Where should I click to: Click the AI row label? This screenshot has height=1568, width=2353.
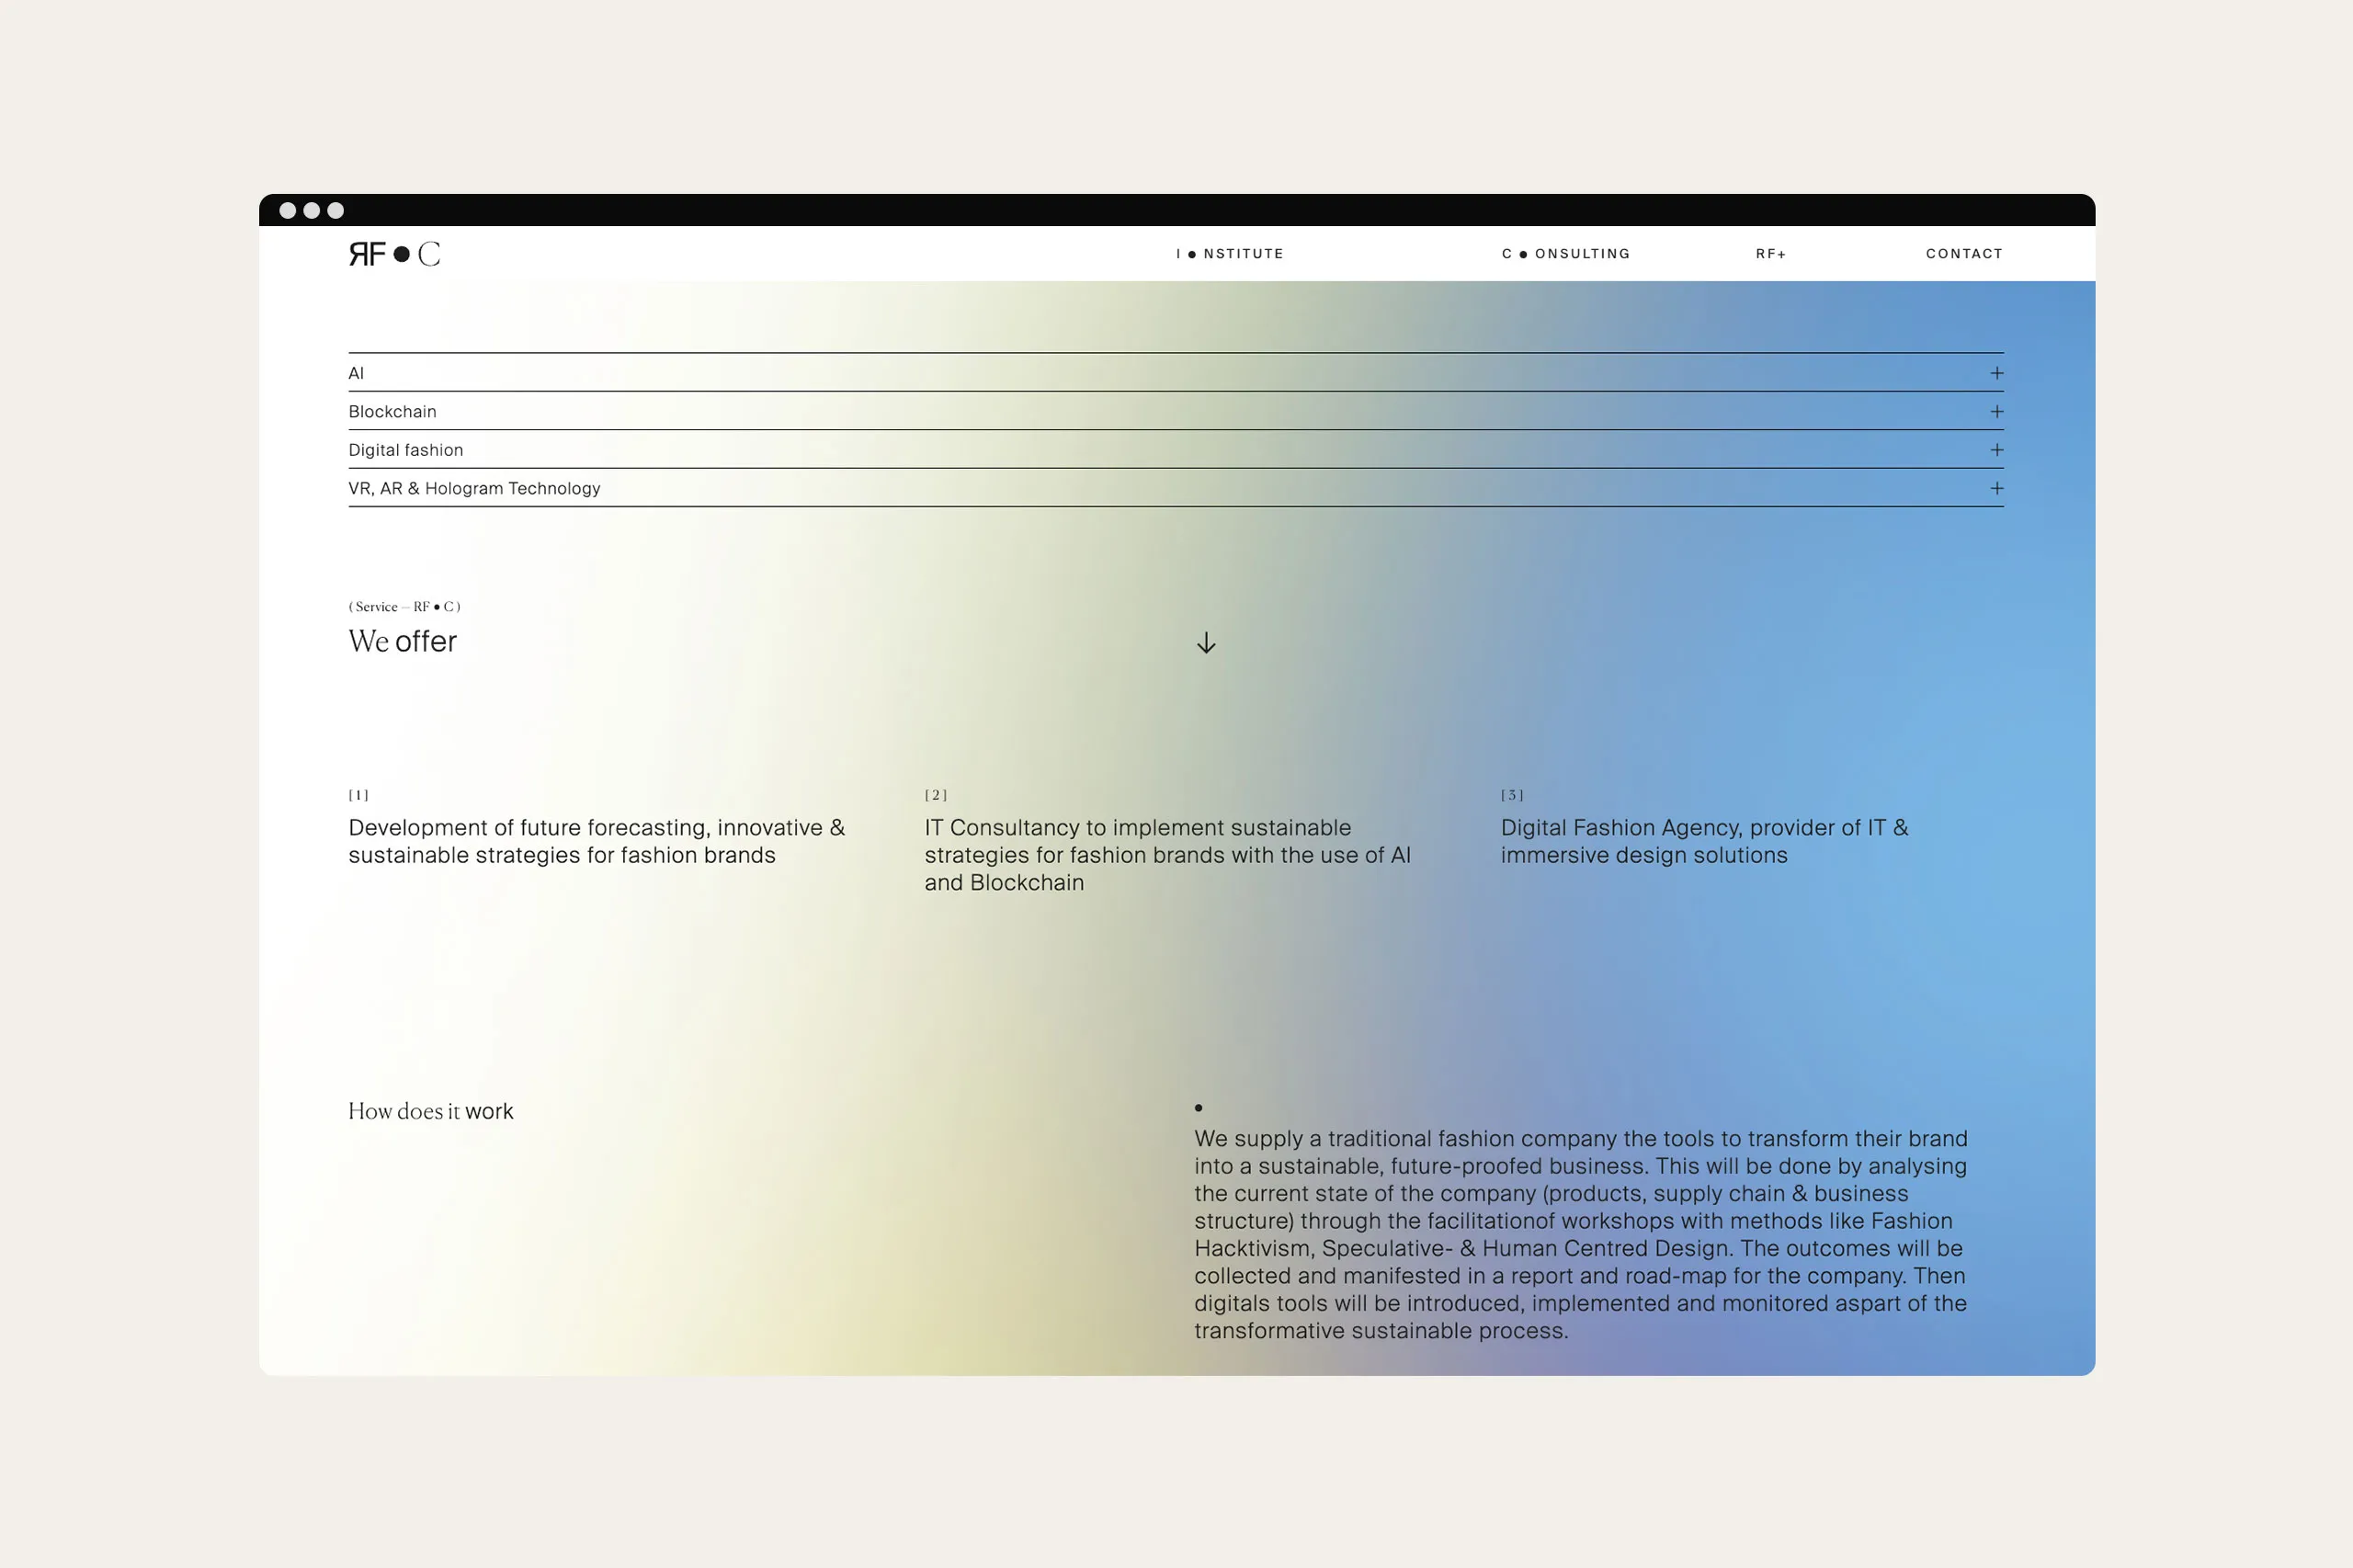point(358,373)
